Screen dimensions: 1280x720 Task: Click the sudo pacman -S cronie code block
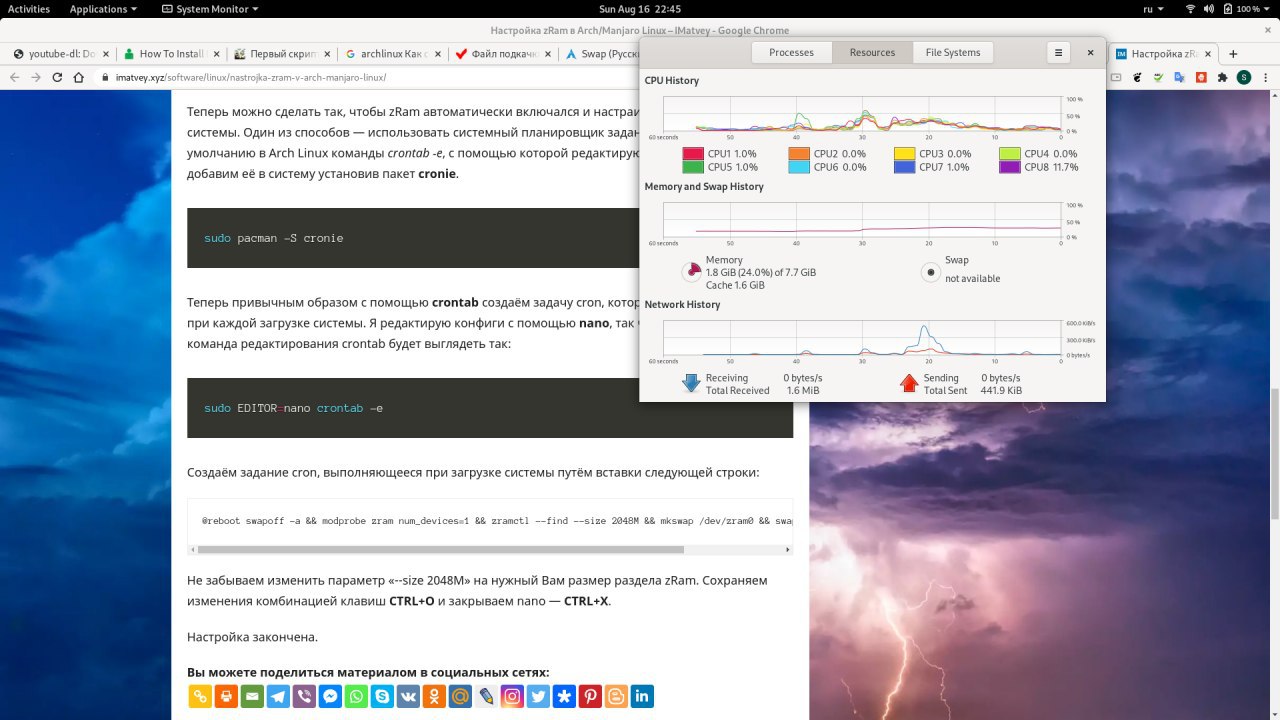pos(412,238)
